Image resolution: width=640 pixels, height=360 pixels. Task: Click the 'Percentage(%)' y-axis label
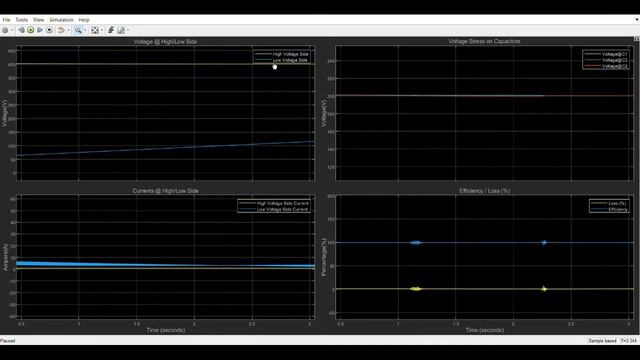324,257
